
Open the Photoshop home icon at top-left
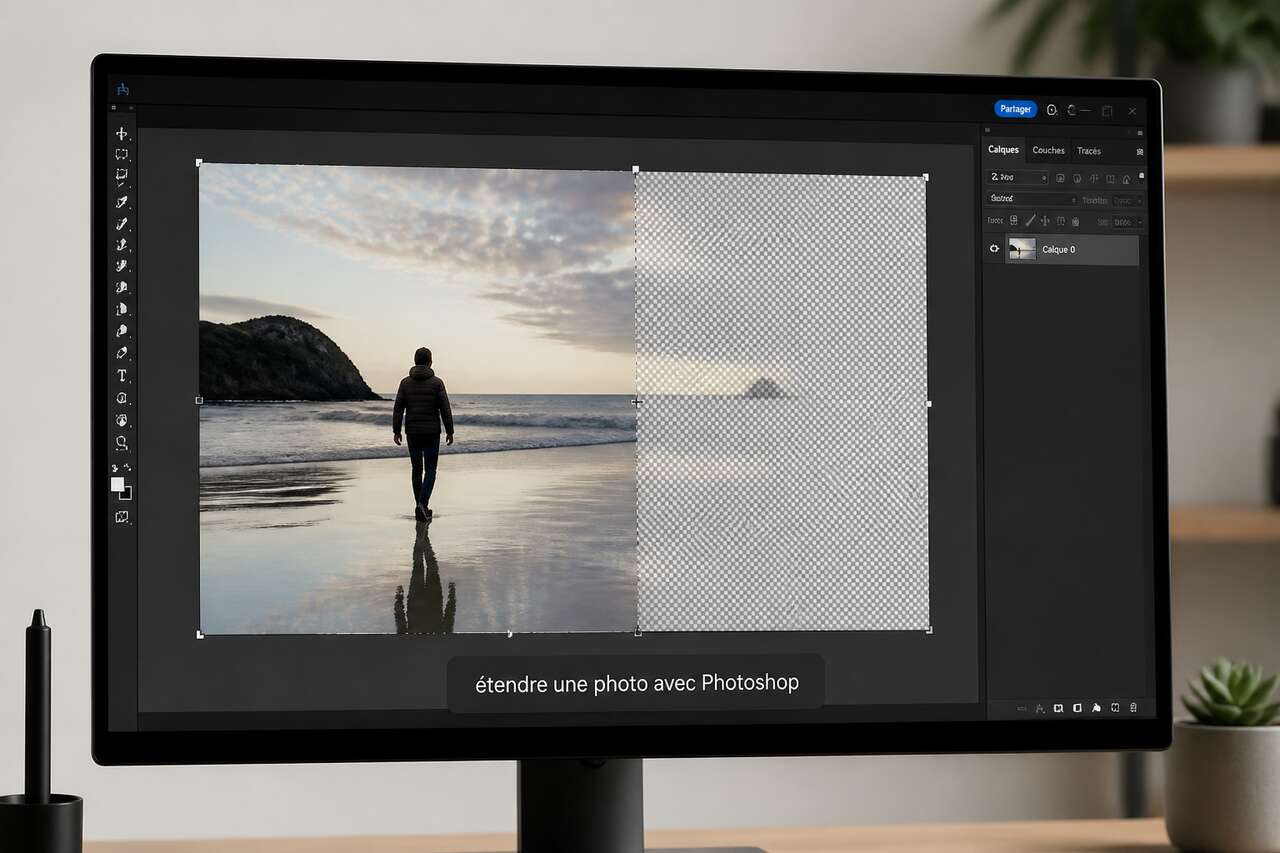pos(123,89)
